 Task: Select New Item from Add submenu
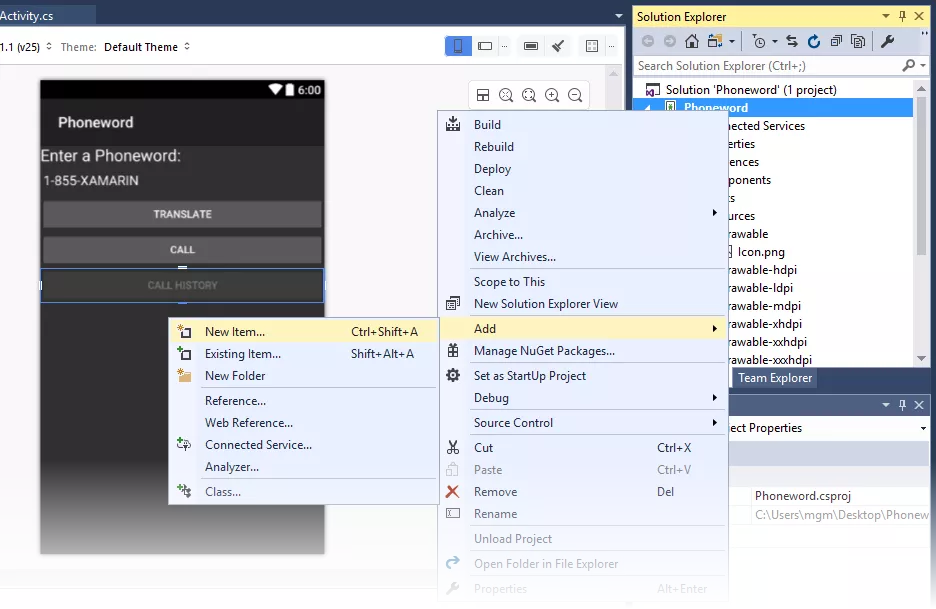click(x=304, y=331)
